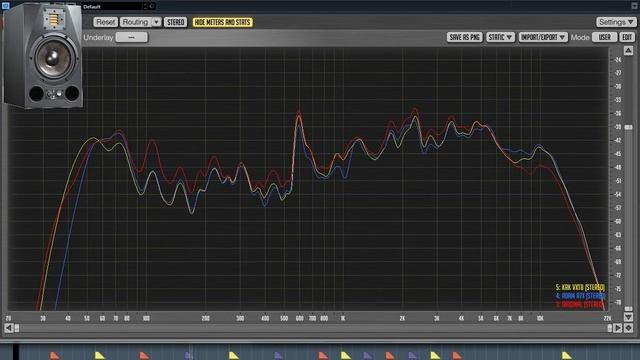This screenshot has height=360, width=640.
Task: Click the Underlay label text
Action: tap(98, 37)
